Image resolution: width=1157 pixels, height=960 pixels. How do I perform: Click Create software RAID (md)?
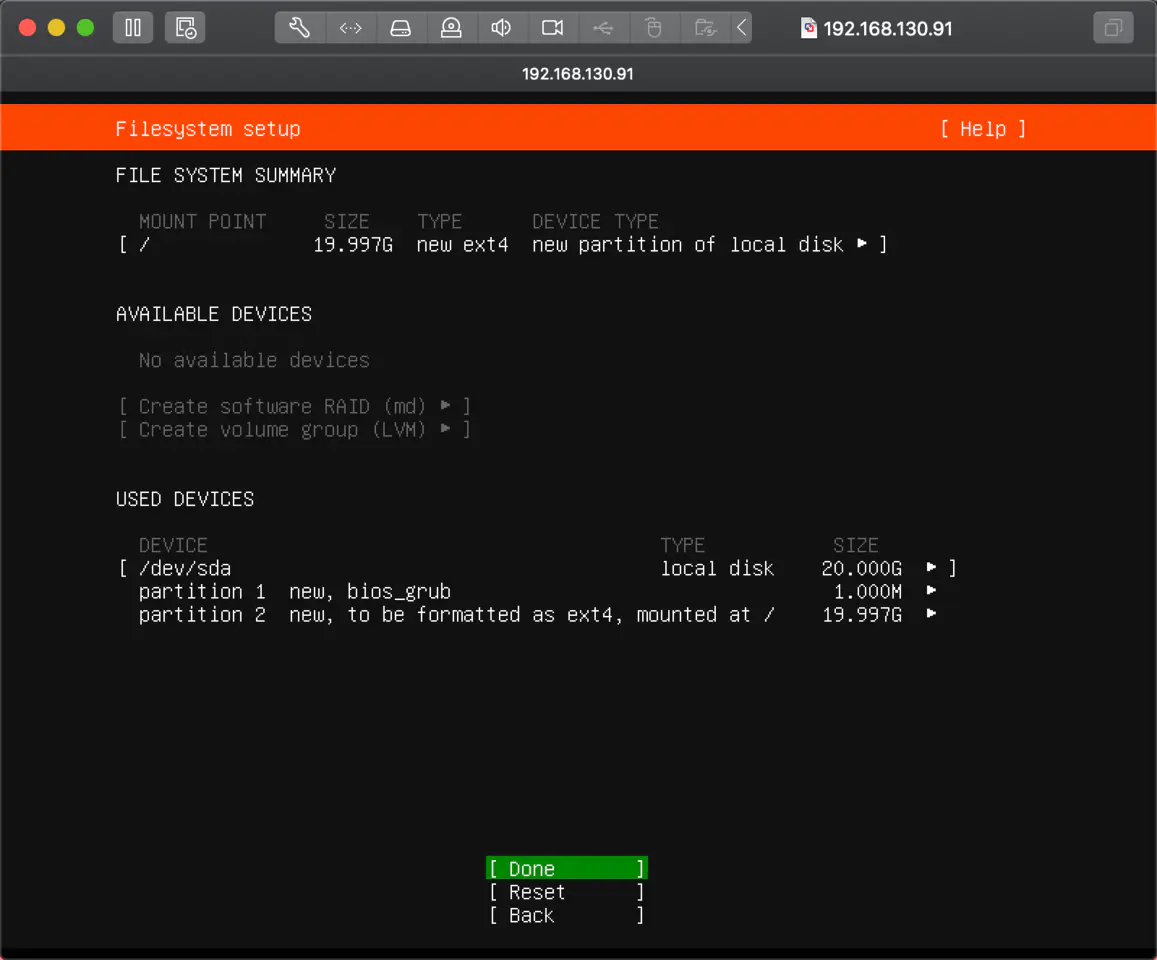pos(294,407)
